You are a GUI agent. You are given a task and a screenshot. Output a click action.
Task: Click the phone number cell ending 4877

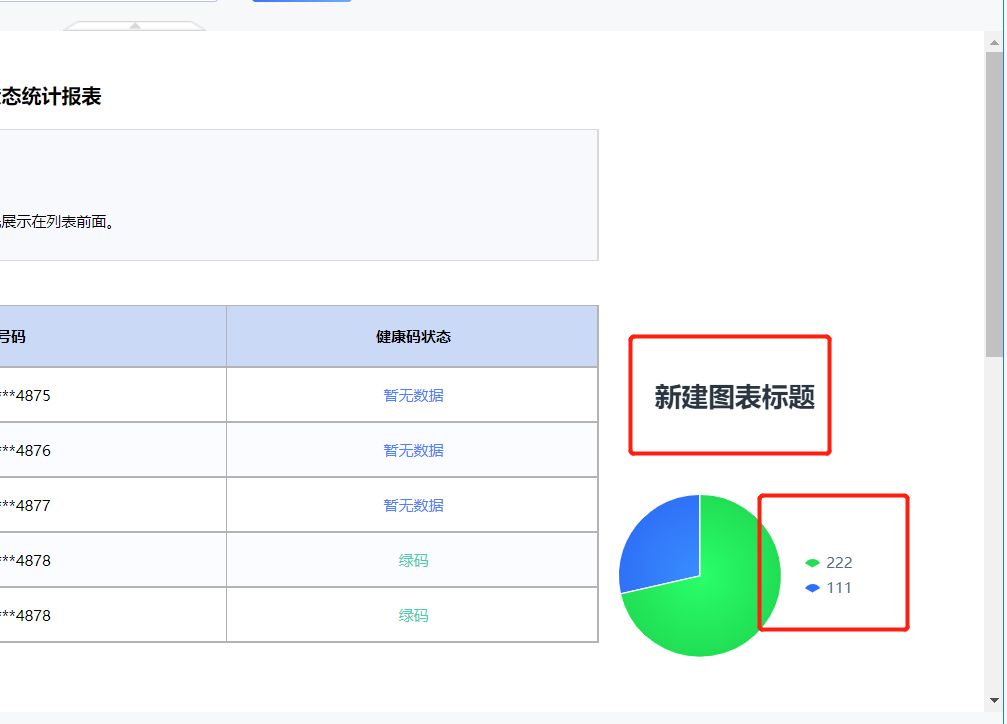pyautogui.click(x=112, y=506)
